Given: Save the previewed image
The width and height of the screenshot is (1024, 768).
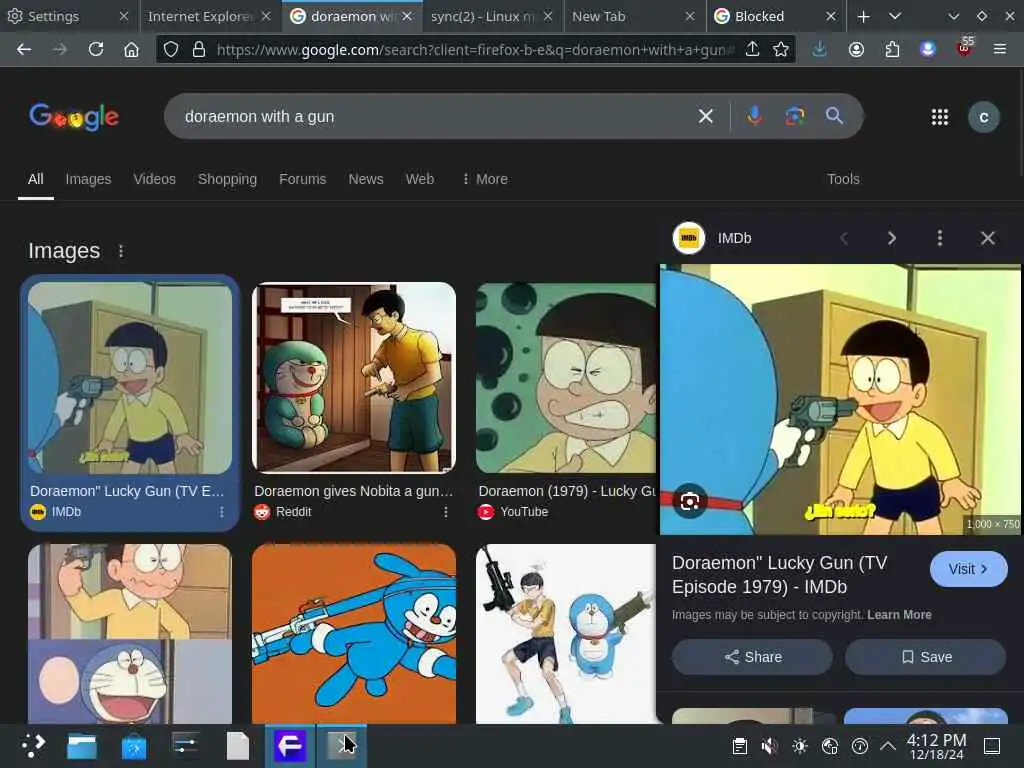Looking at the screenshot, I should click(x=925, y=657).
